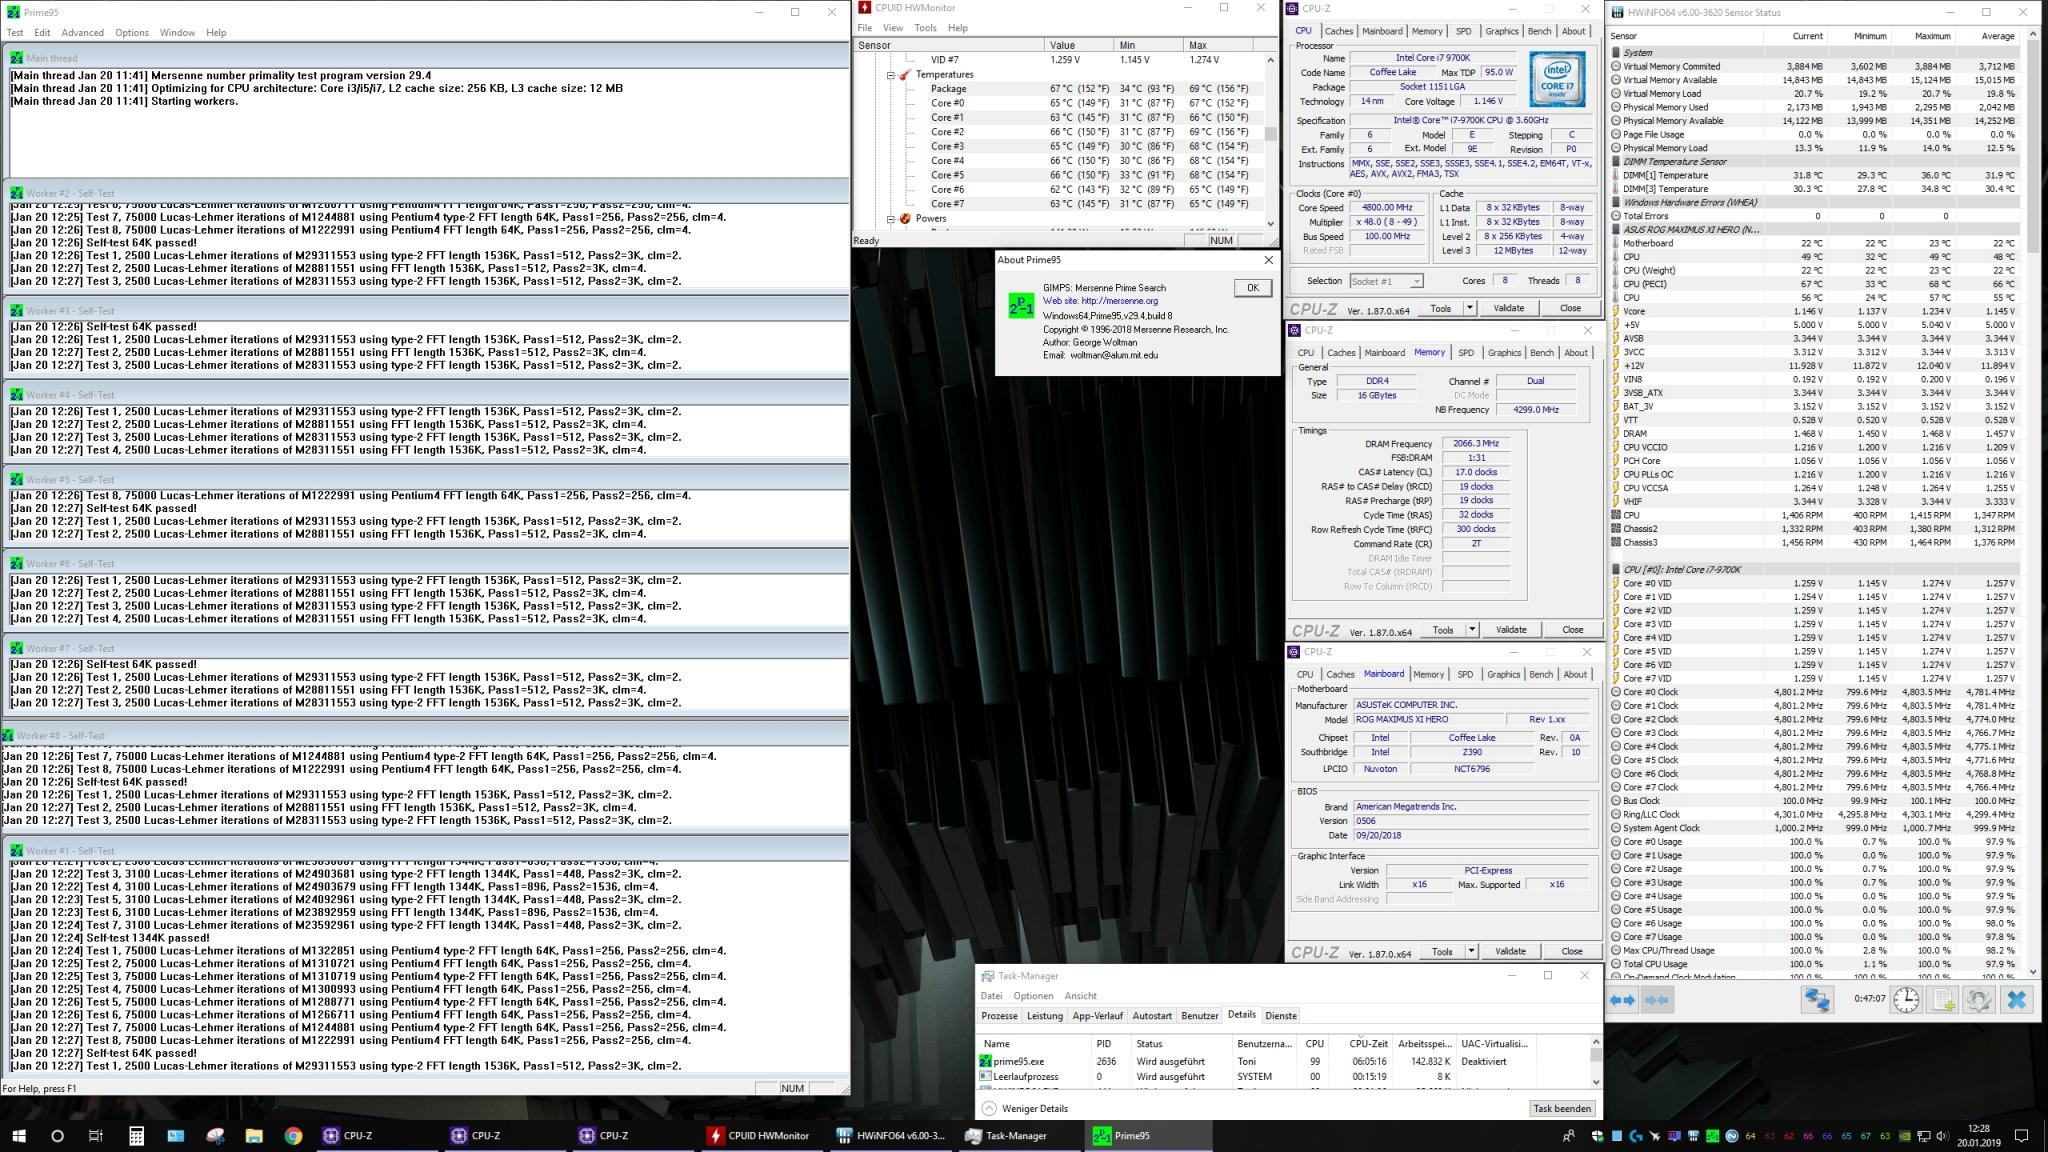Click HWMonitor sensor list scroll-down arrow

coord(1271,224)
